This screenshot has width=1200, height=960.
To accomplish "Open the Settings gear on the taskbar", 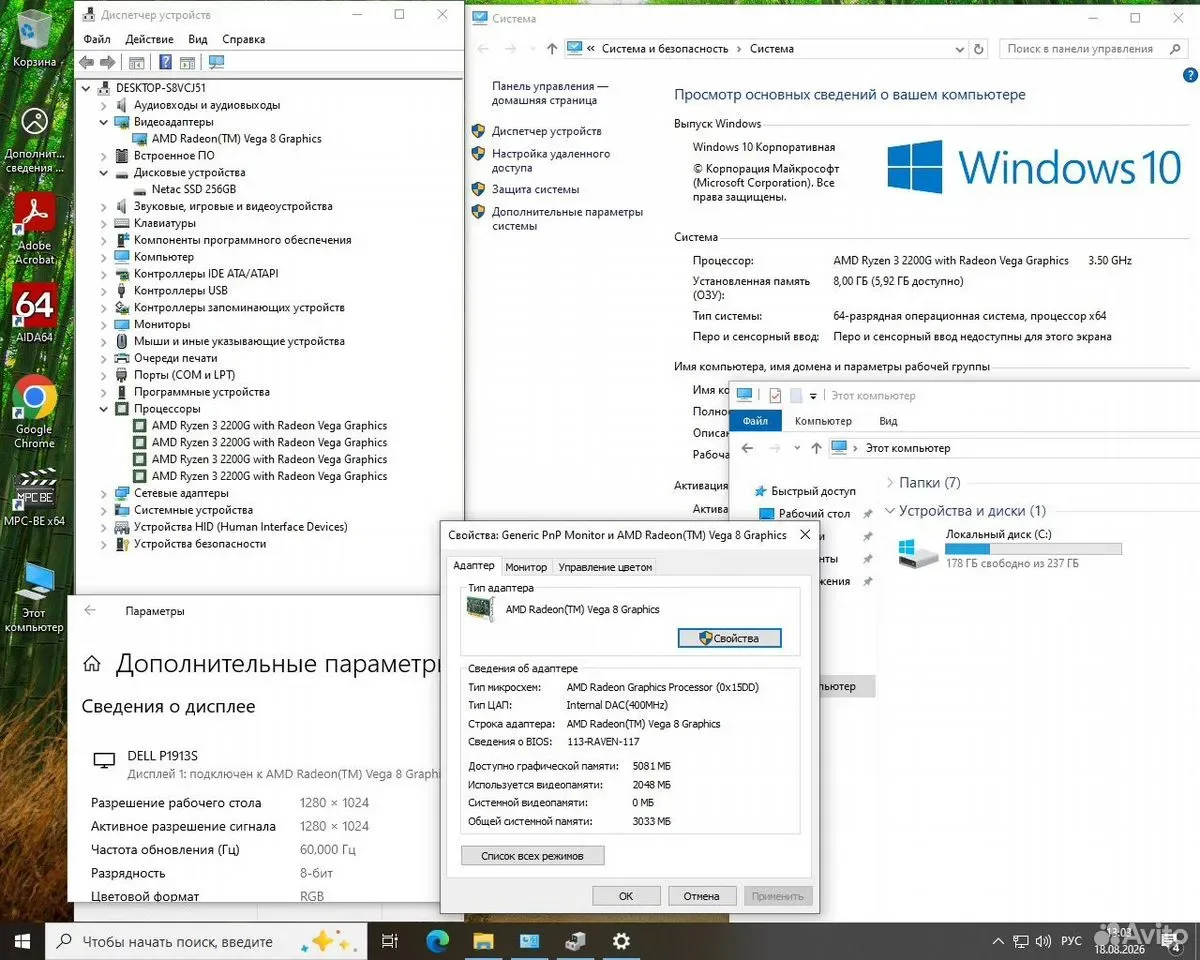I will 621,941.
